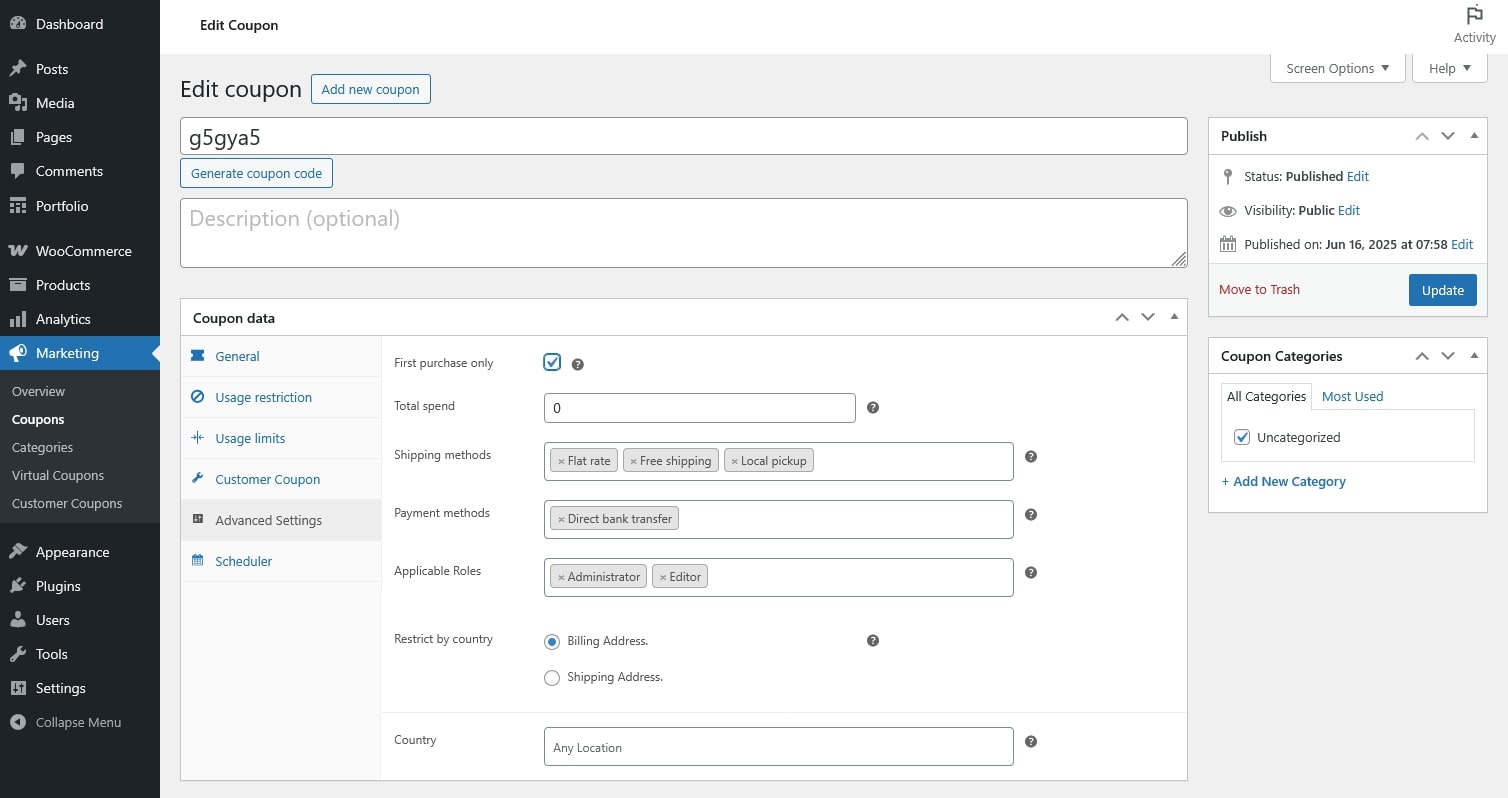This screenshot has height=798, width=1508.
Task: Remove the Flat rate shipping tag
Action: point(561,461)
